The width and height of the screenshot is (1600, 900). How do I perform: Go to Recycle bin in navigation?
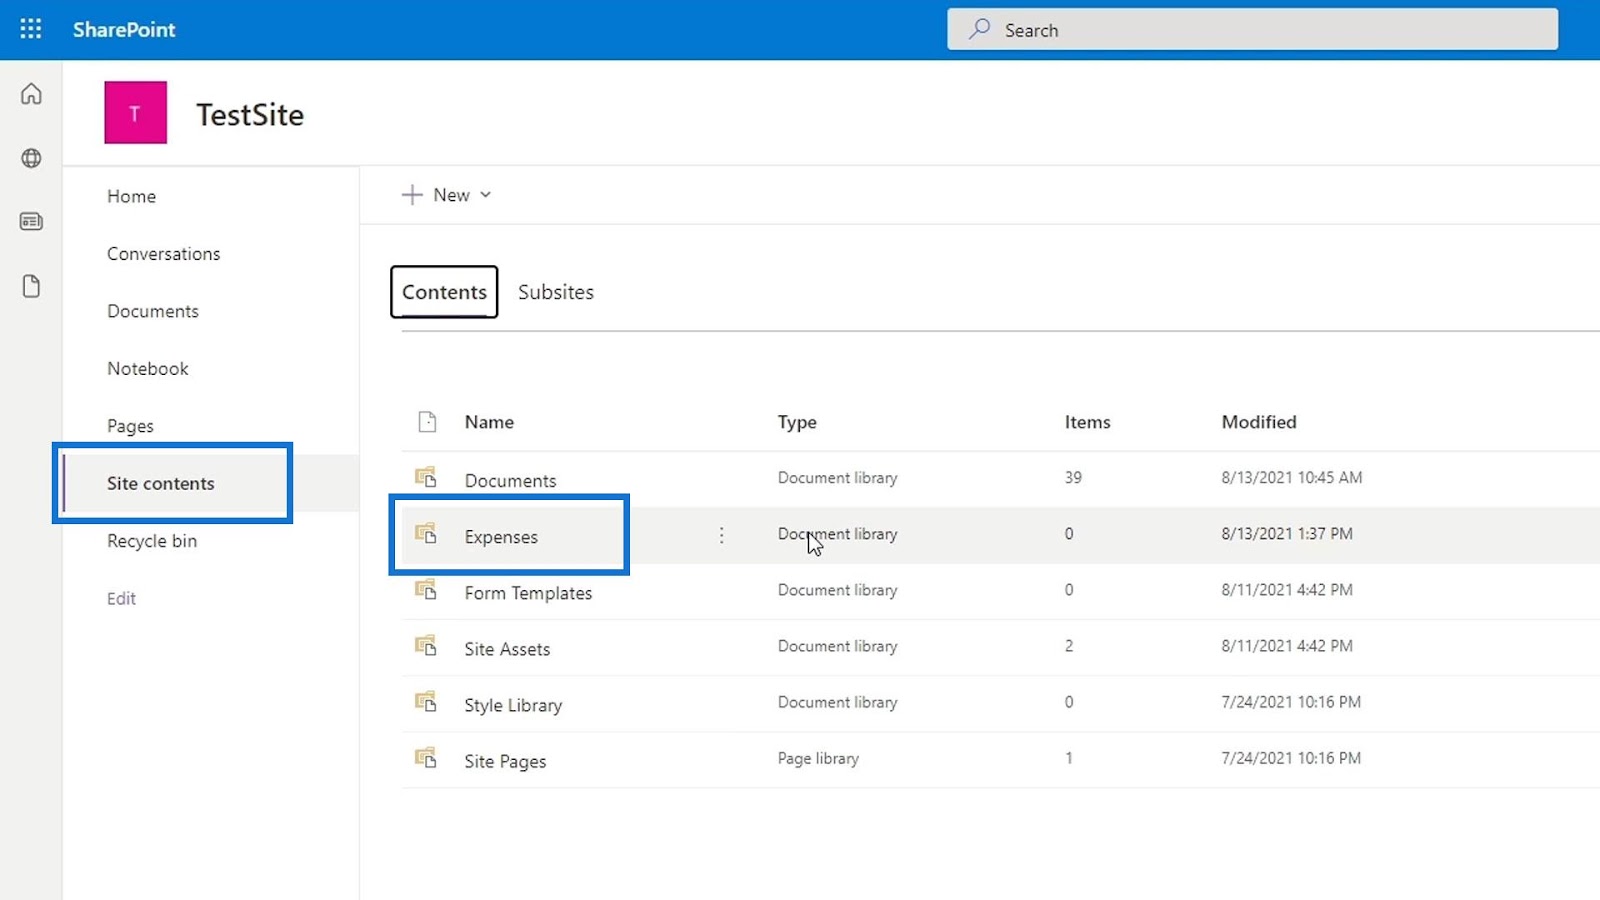point(152,541)
